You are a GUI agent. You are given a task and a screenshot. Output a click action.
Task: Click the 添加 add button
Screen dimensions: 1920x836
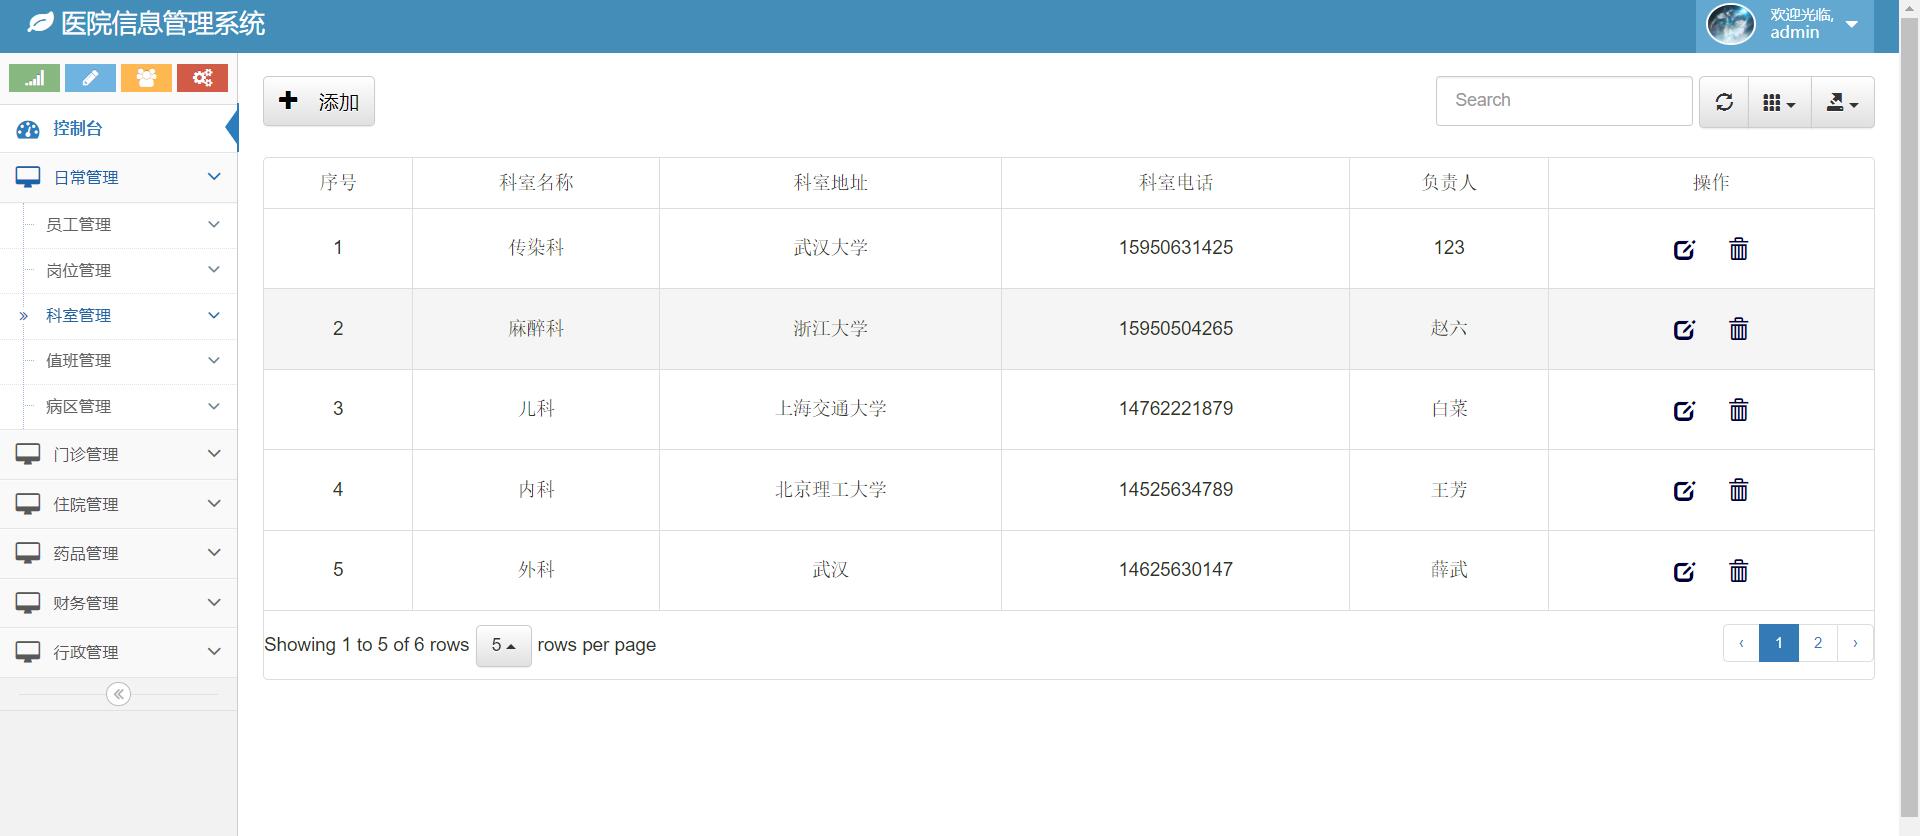point(319,101)
